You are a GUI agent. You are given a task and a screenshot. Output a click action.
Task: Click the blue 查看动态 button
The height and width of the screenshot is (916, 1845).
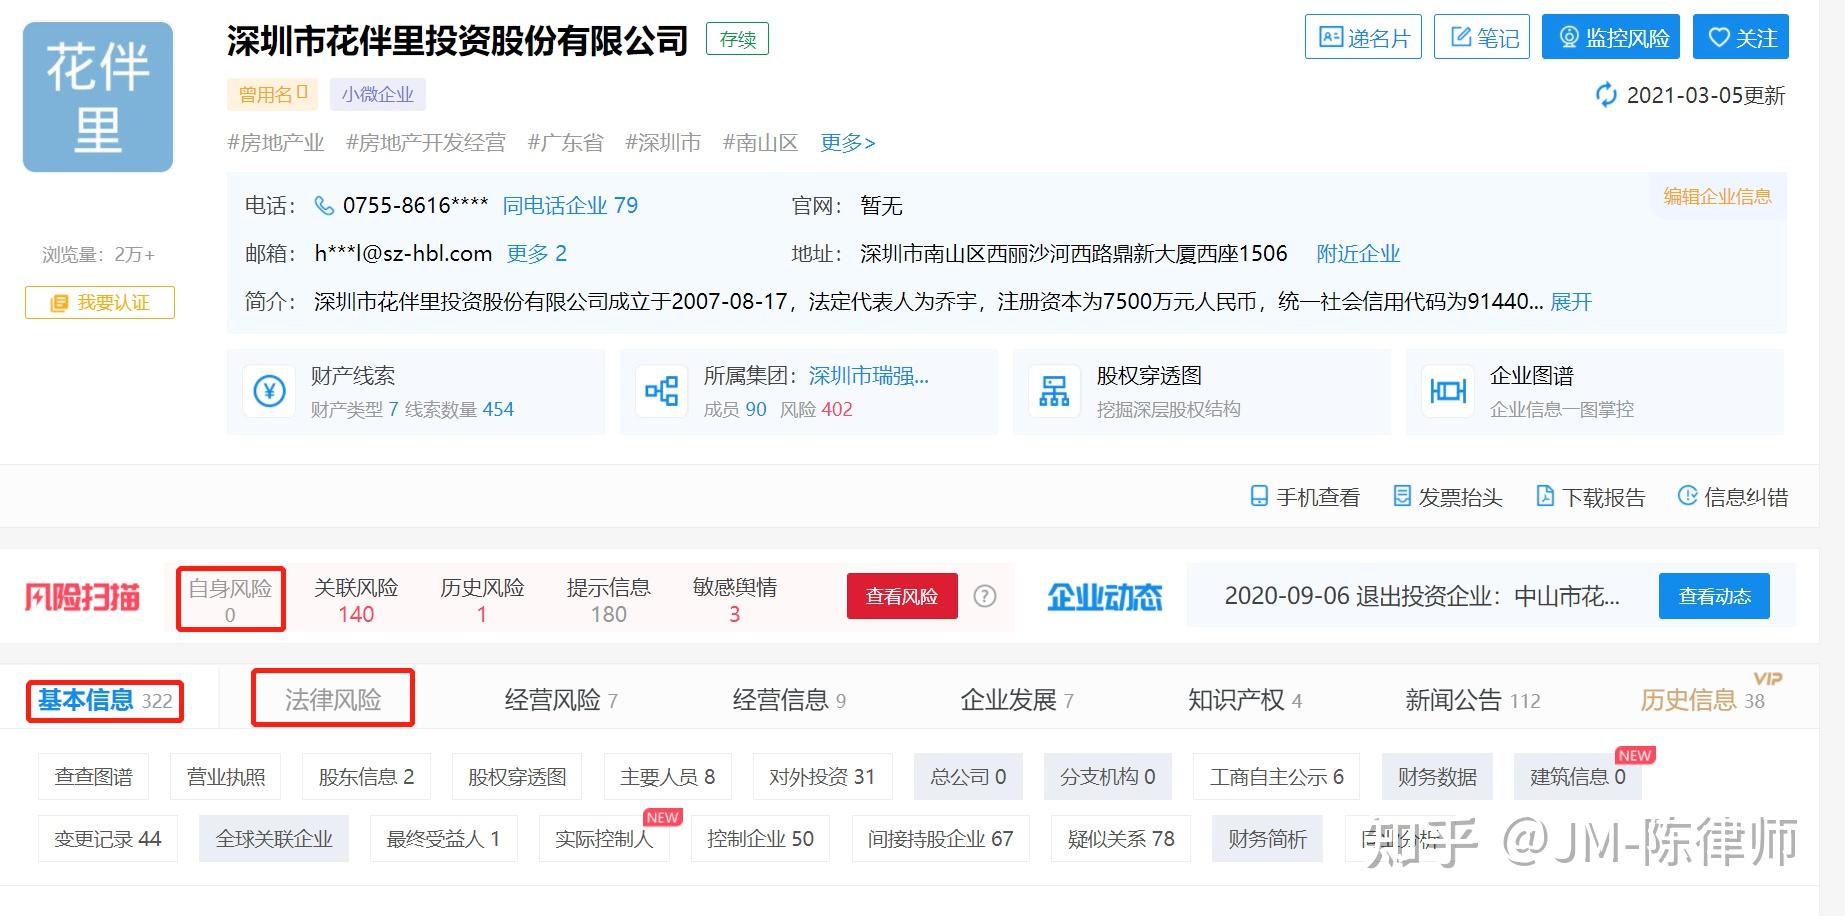(x=1714, y=596)
